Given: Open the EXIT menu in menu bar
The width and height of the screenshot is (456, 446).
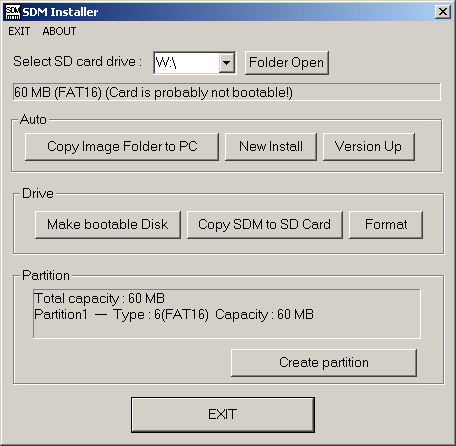Looking at the screenshot, I should pyautogui.click(x=19, y=31).
